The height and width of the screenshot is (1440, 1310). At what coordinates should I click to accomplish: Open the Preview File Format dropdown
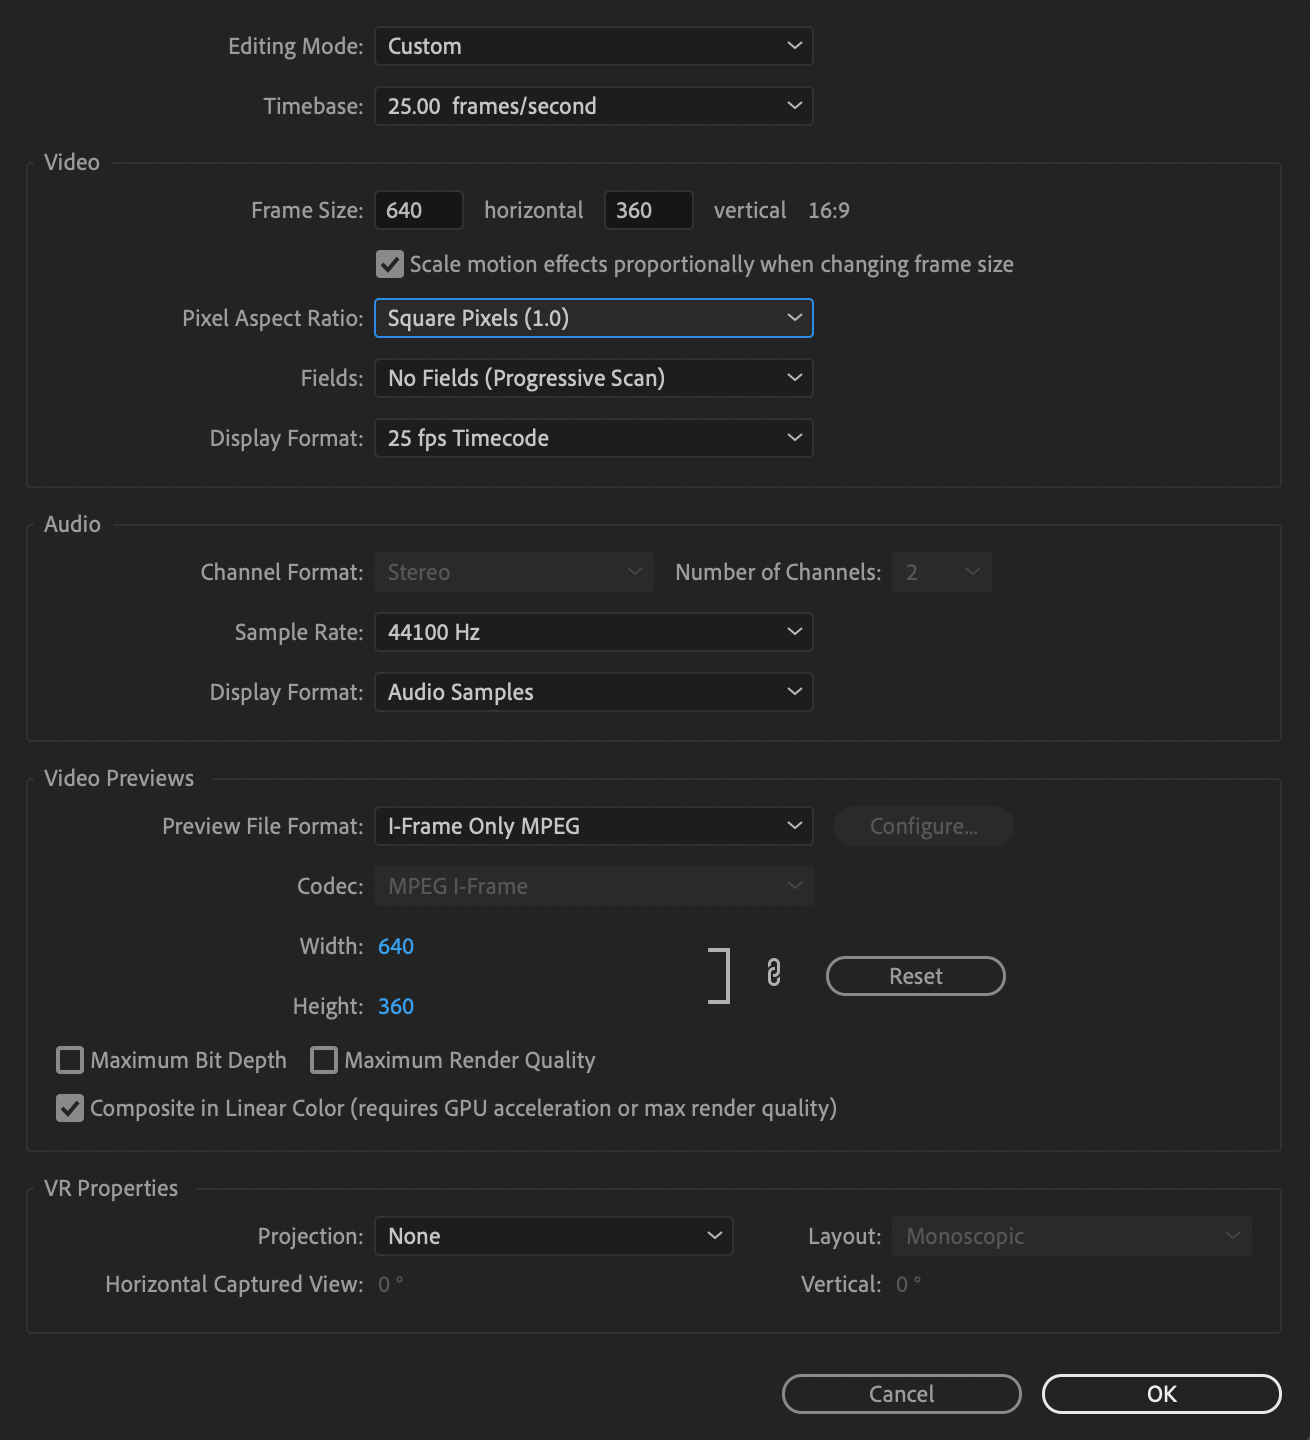[x=593, y=826]
